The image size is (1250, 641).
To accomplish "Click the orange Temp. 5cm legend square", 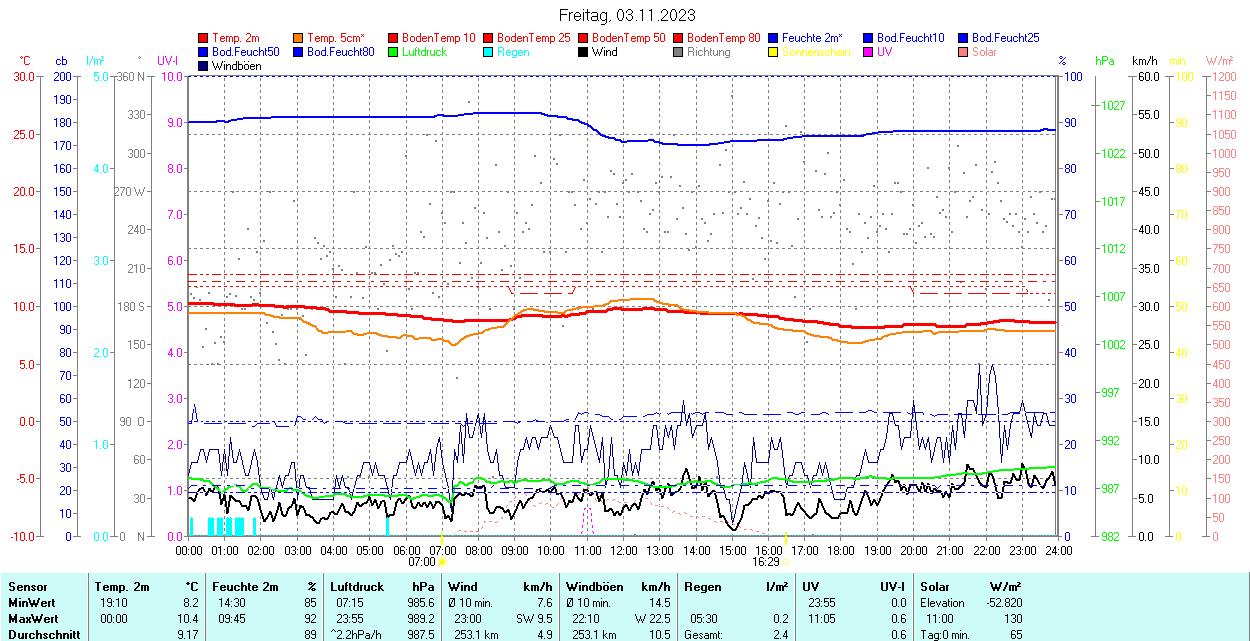I will pos(299,38).
